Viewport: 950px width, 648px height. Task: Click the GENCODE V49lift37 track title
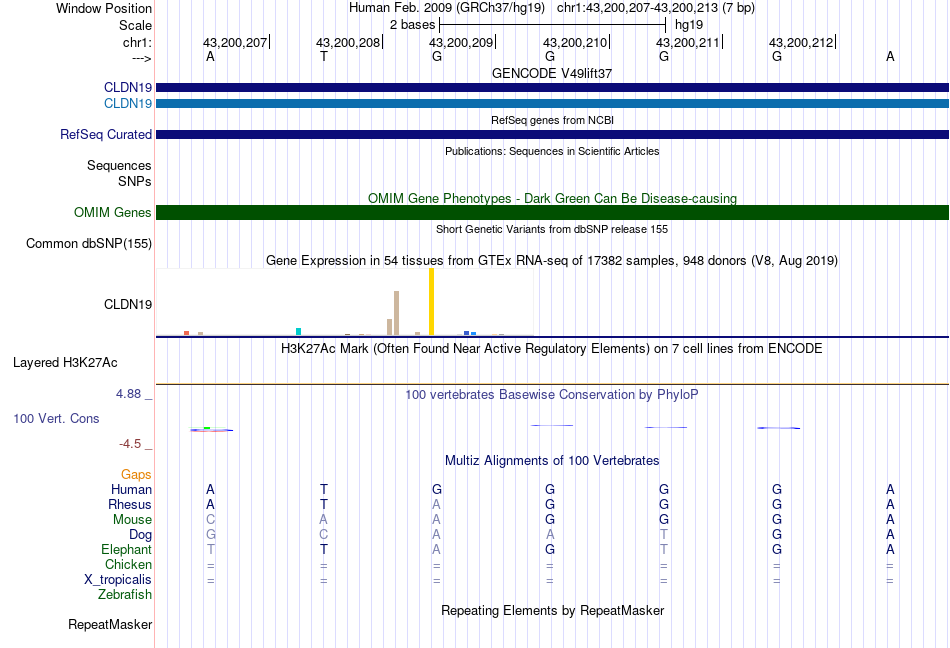552,73
